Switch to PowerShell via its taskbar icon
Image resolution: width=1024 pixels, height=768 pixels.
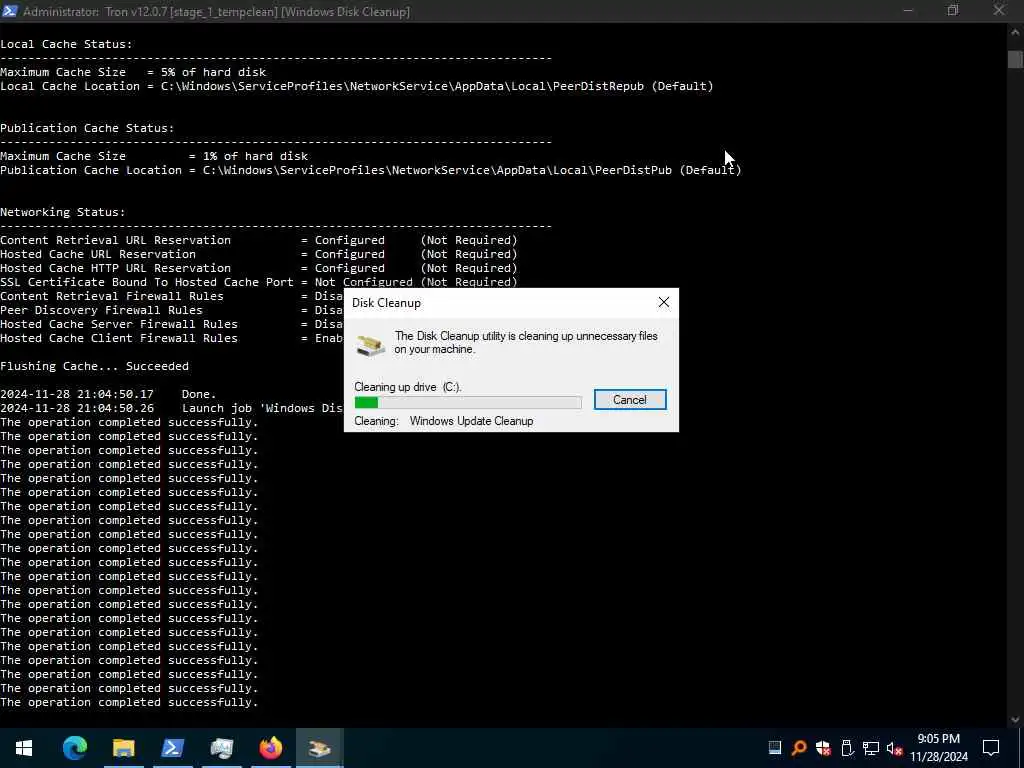[x=172, y=748]
